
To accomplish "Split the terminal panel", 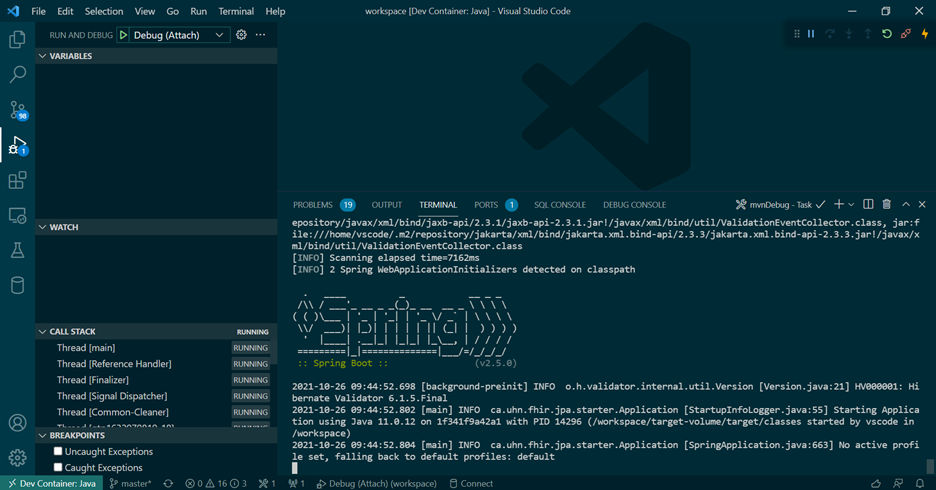I will (x=868, y=204).
